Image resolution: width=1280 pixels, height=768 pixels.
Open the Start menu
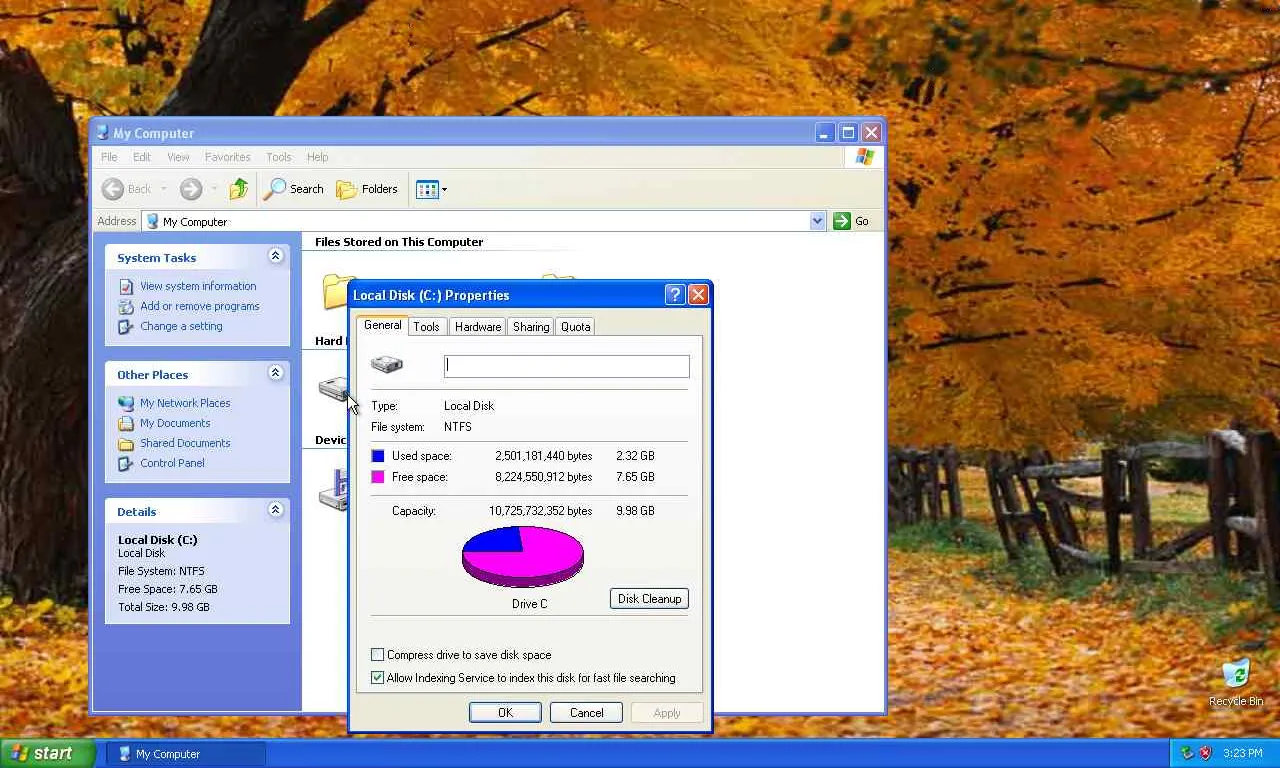48,753
